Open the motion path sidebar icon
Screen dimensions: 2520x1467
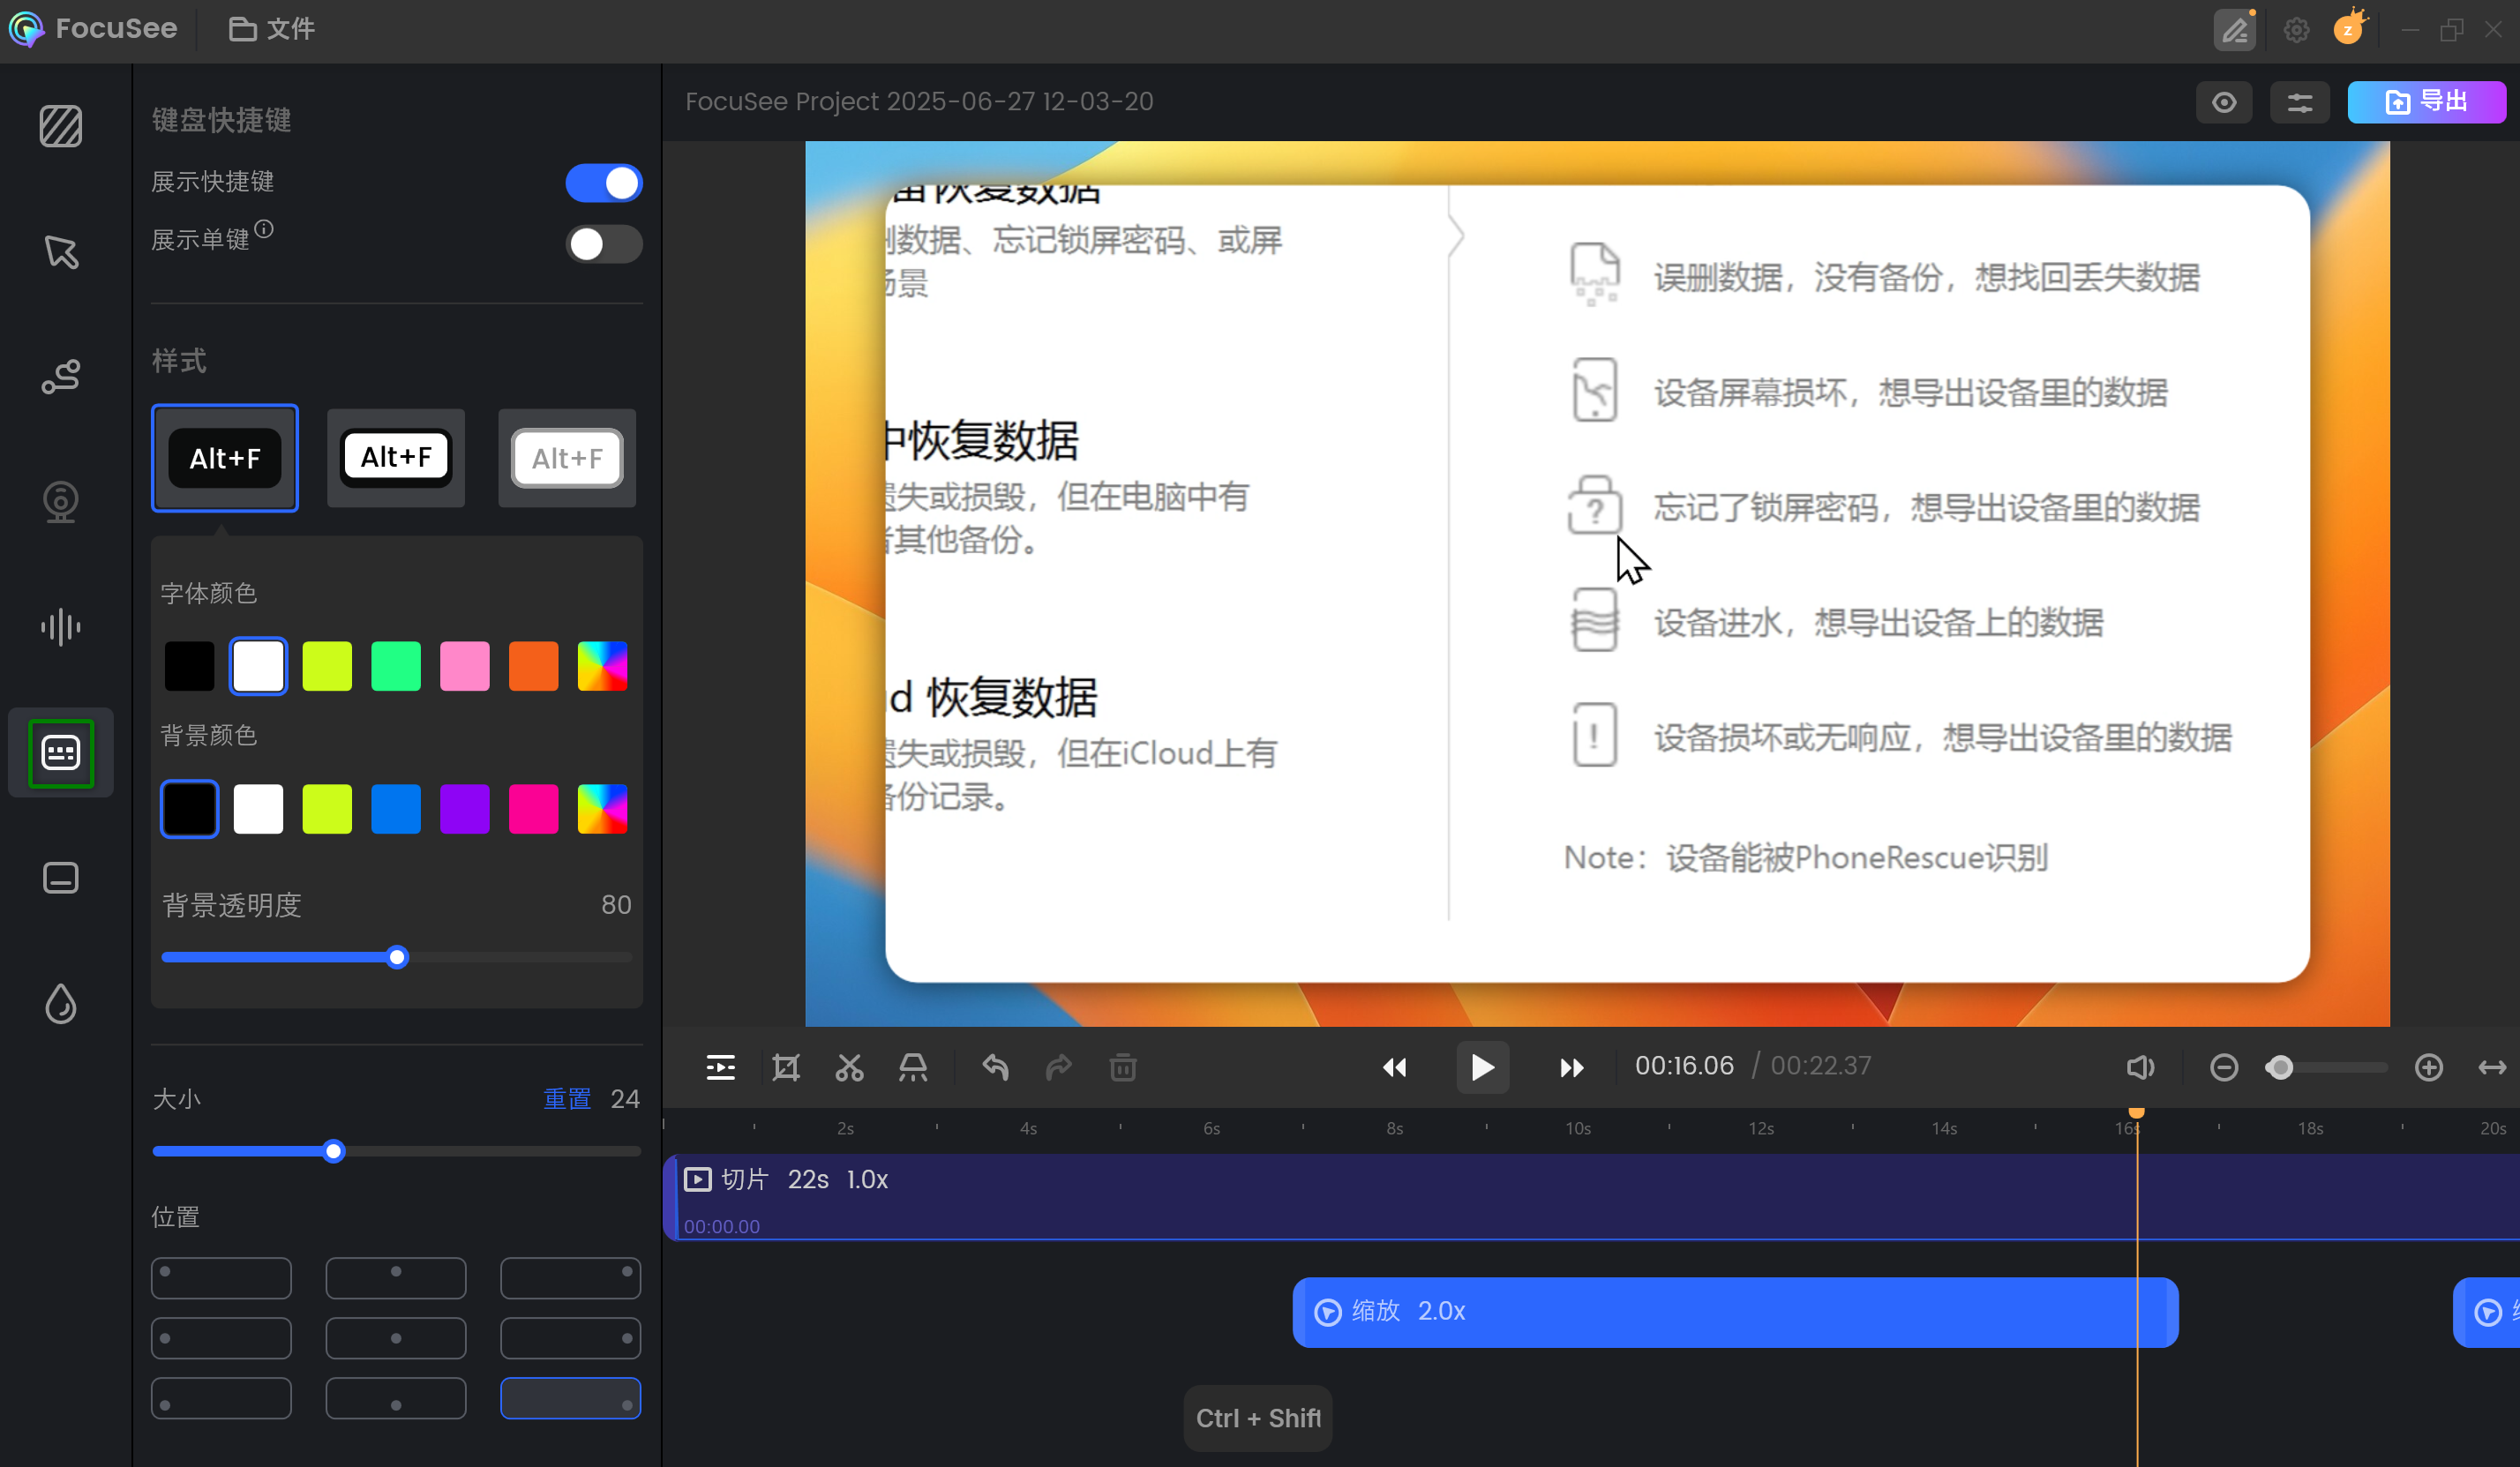tap(61, 377)
